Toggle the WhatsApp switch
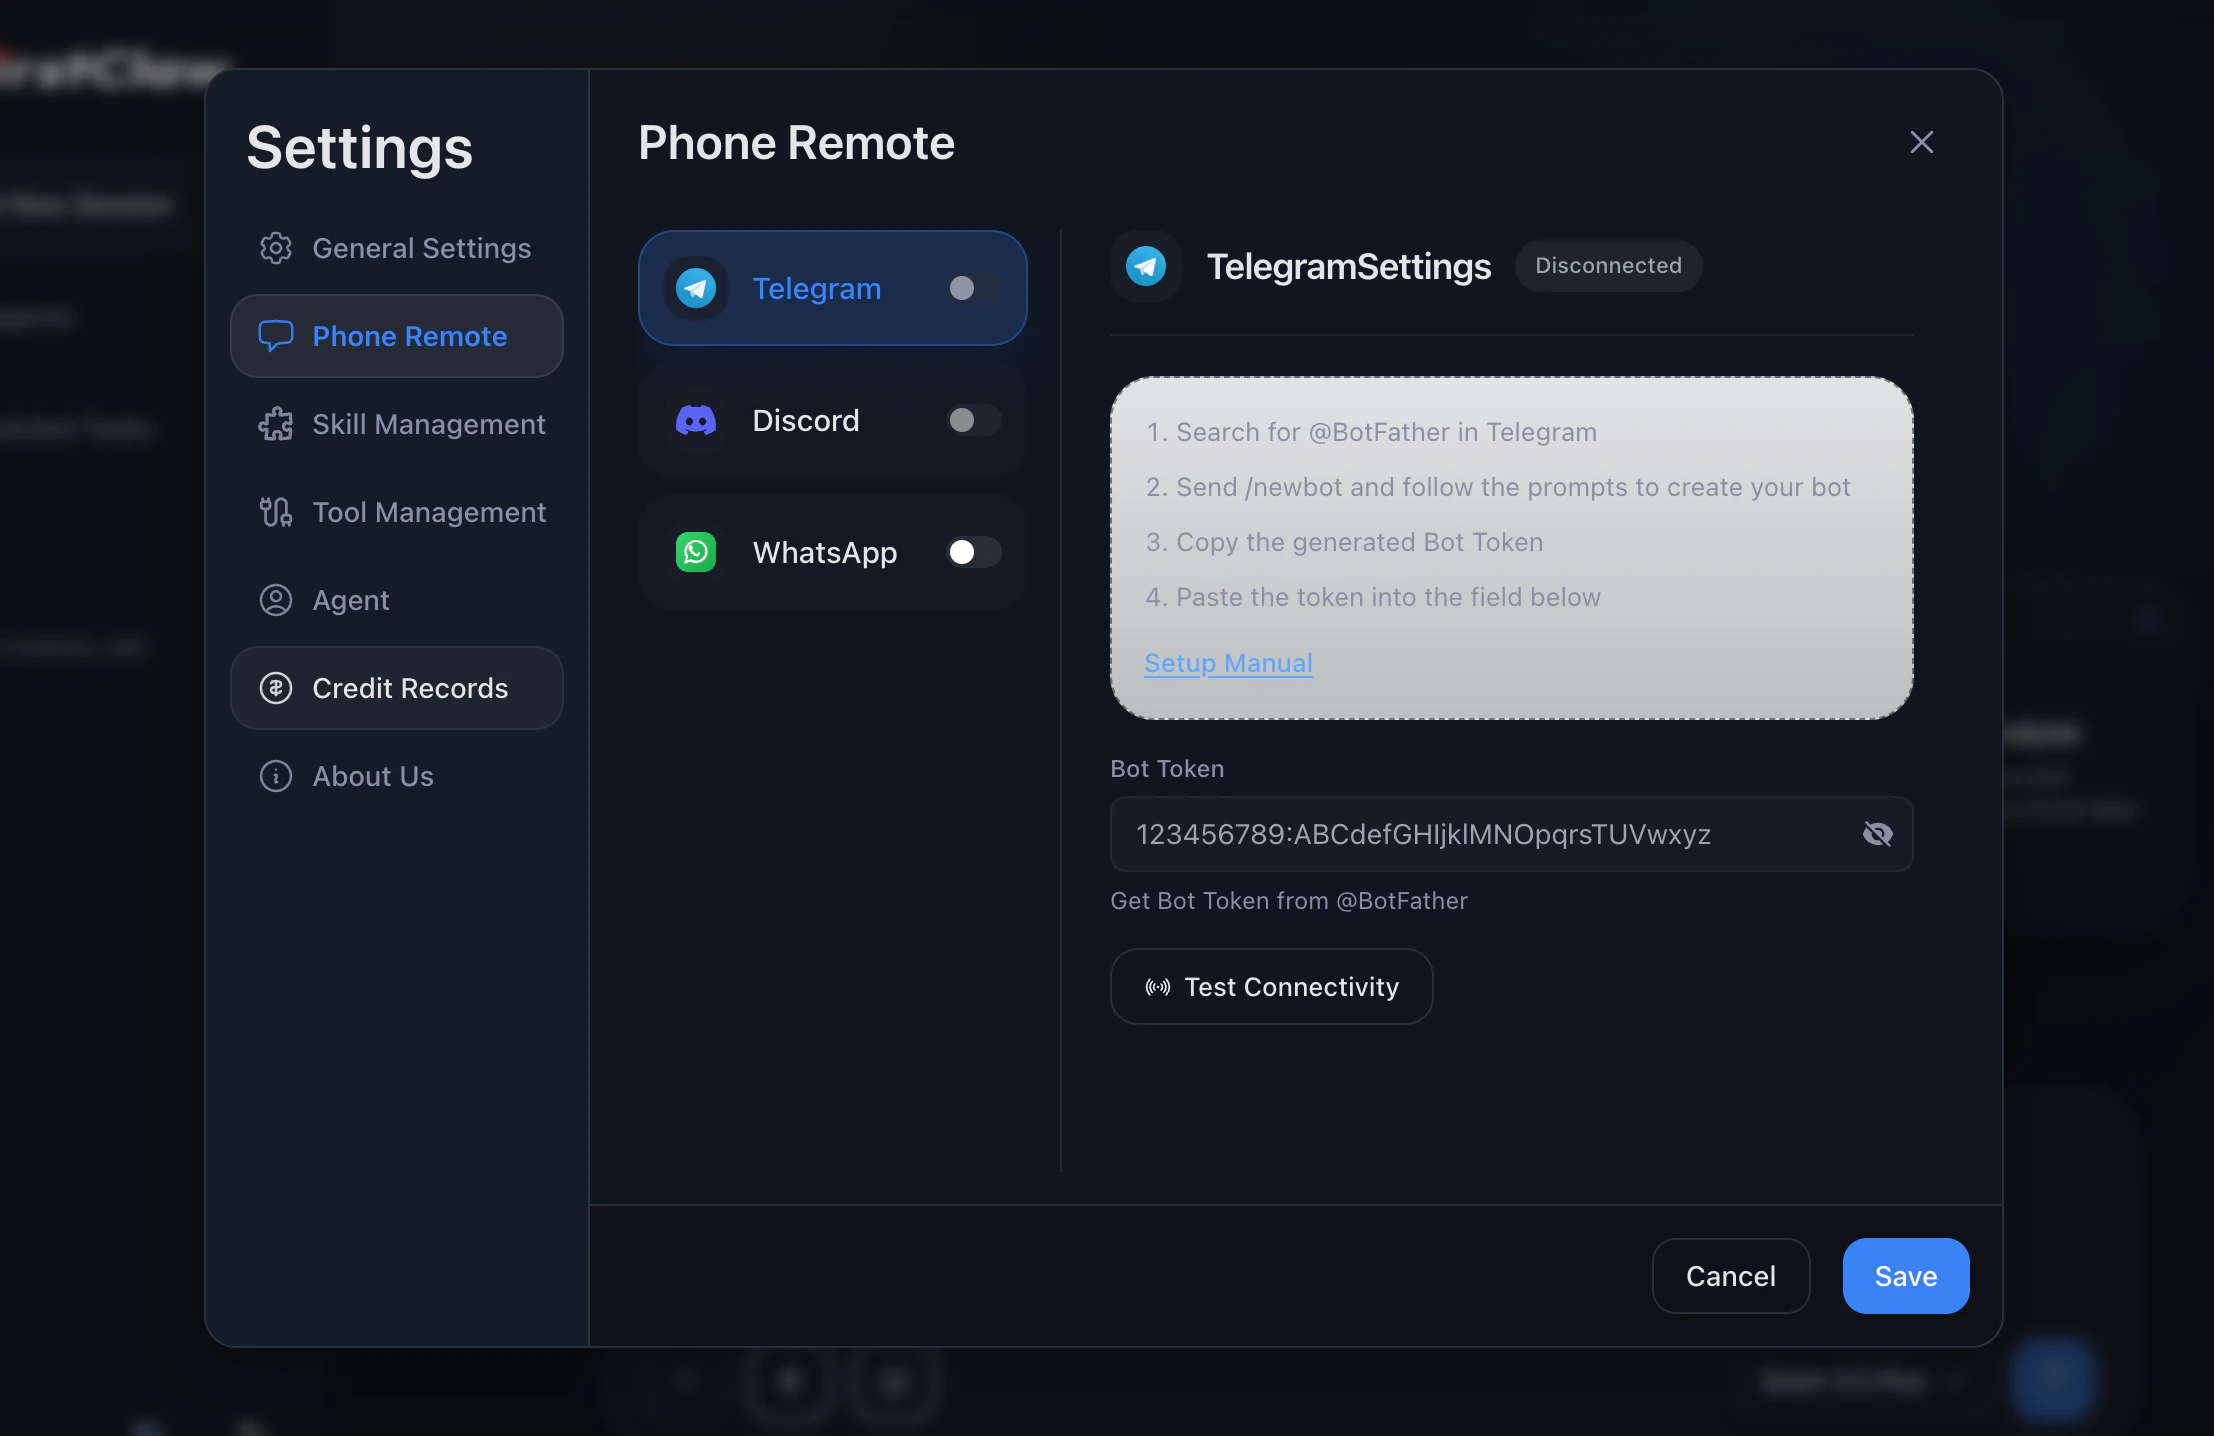 click(973, 552)
